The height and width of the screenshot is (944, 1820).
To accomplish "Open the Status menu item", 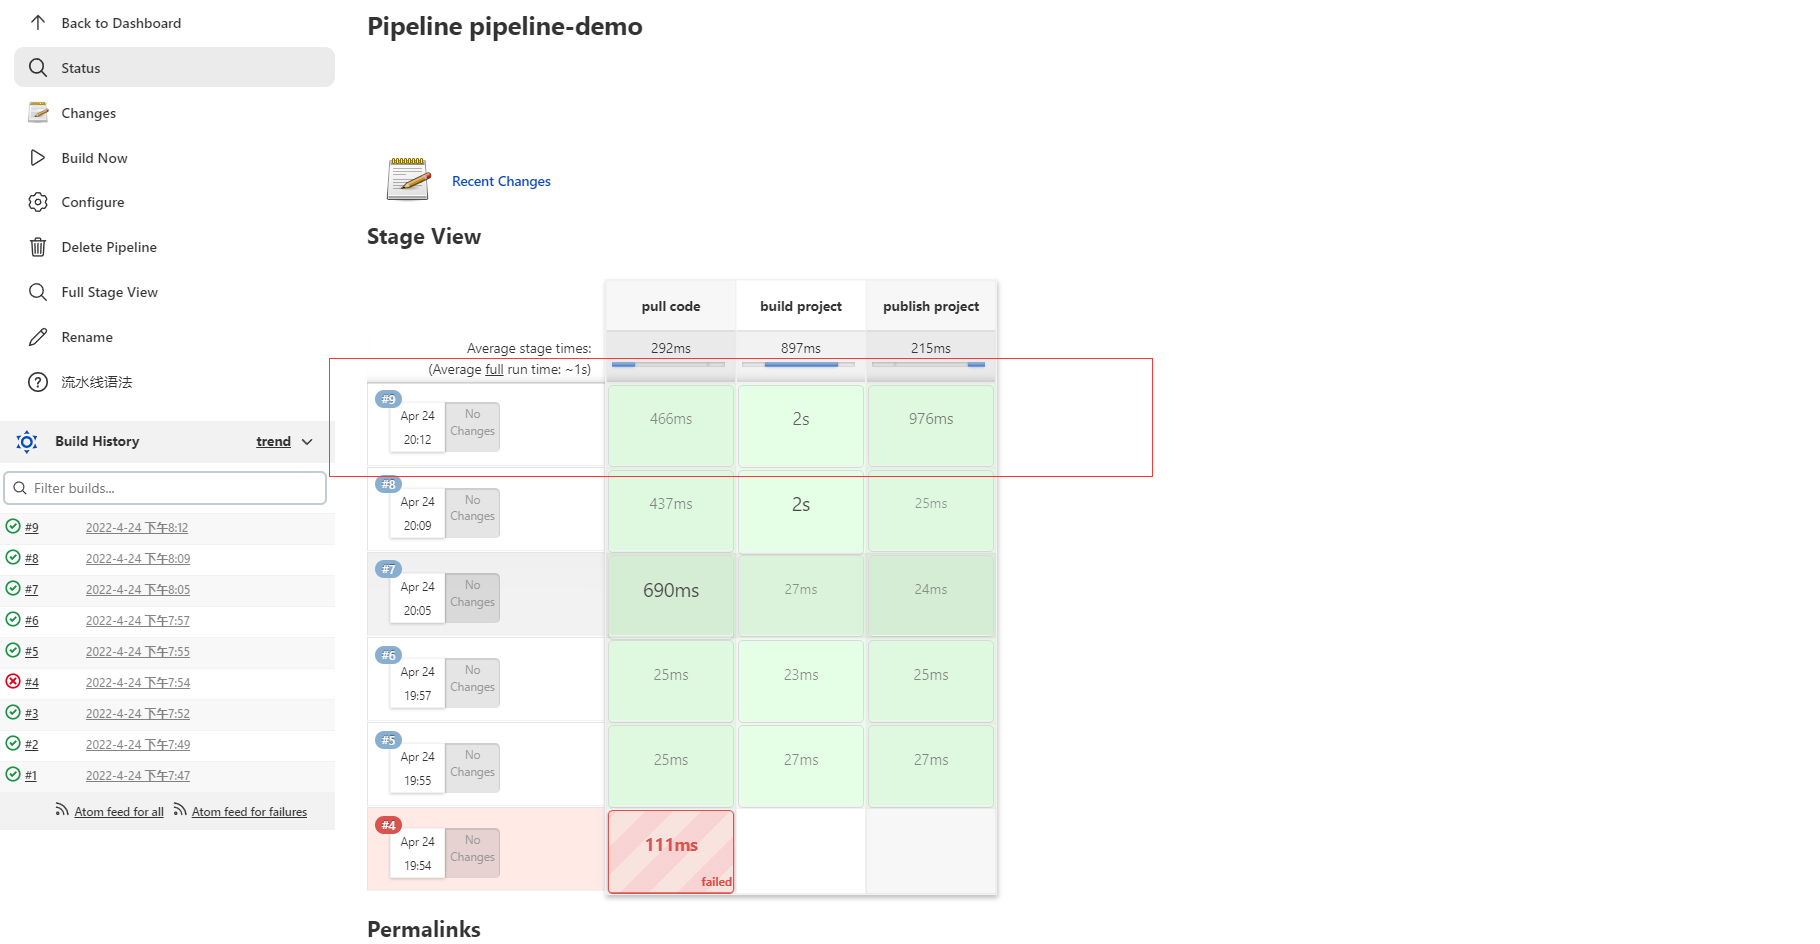I will click(174, 67).
